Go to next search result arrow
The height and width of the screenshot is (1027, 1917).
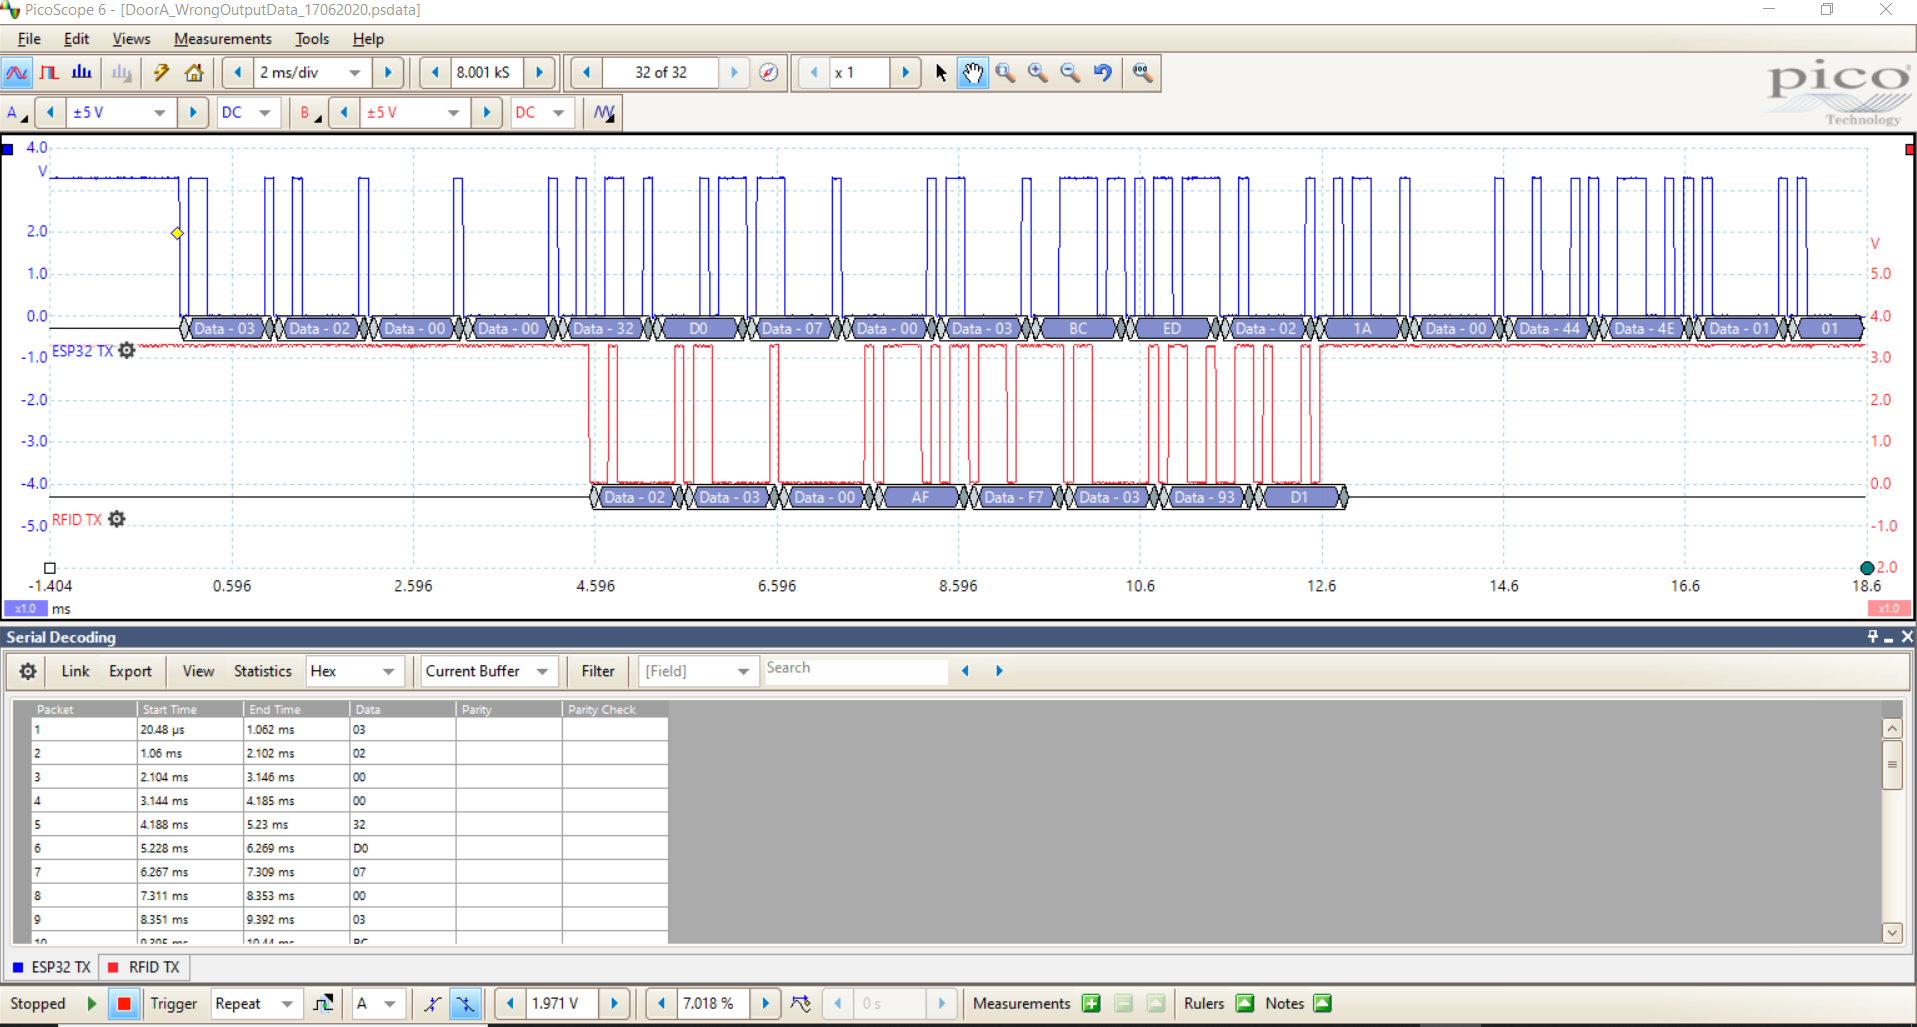pos(998,671)
